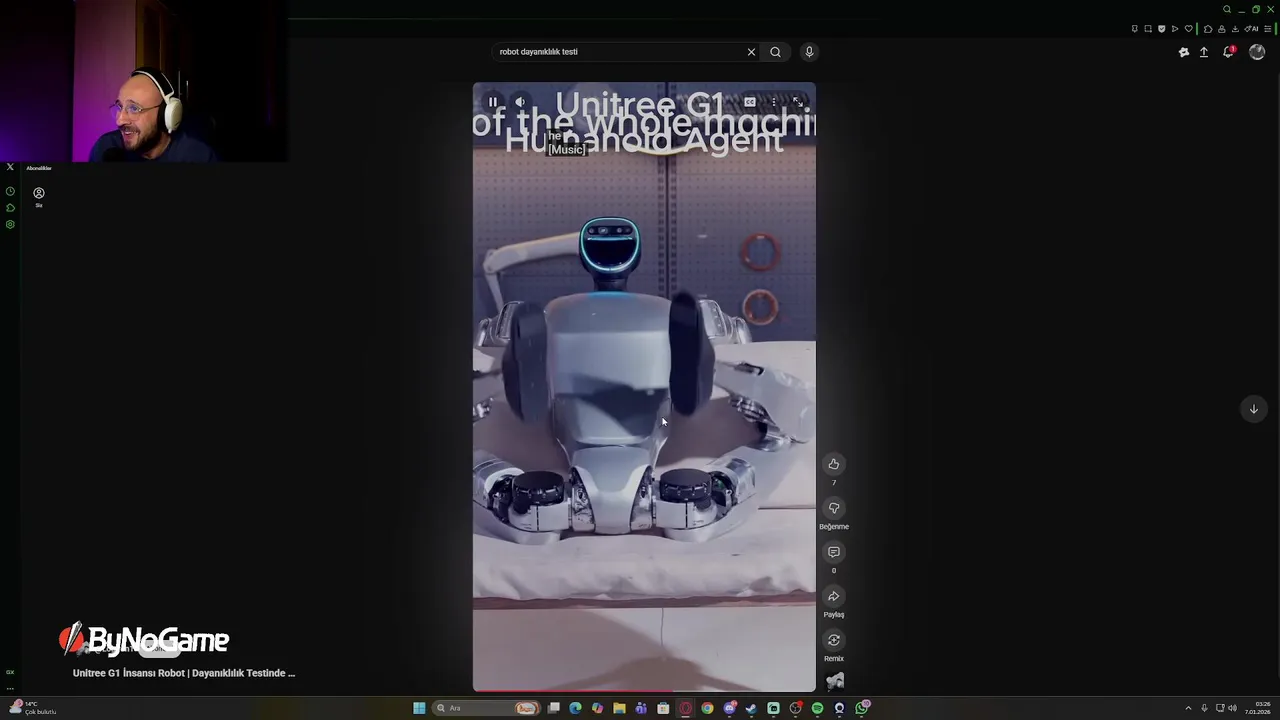Open the 'Siz' profile entry
The height and width of the screenshot is (720, 1280).
[39, 196]
